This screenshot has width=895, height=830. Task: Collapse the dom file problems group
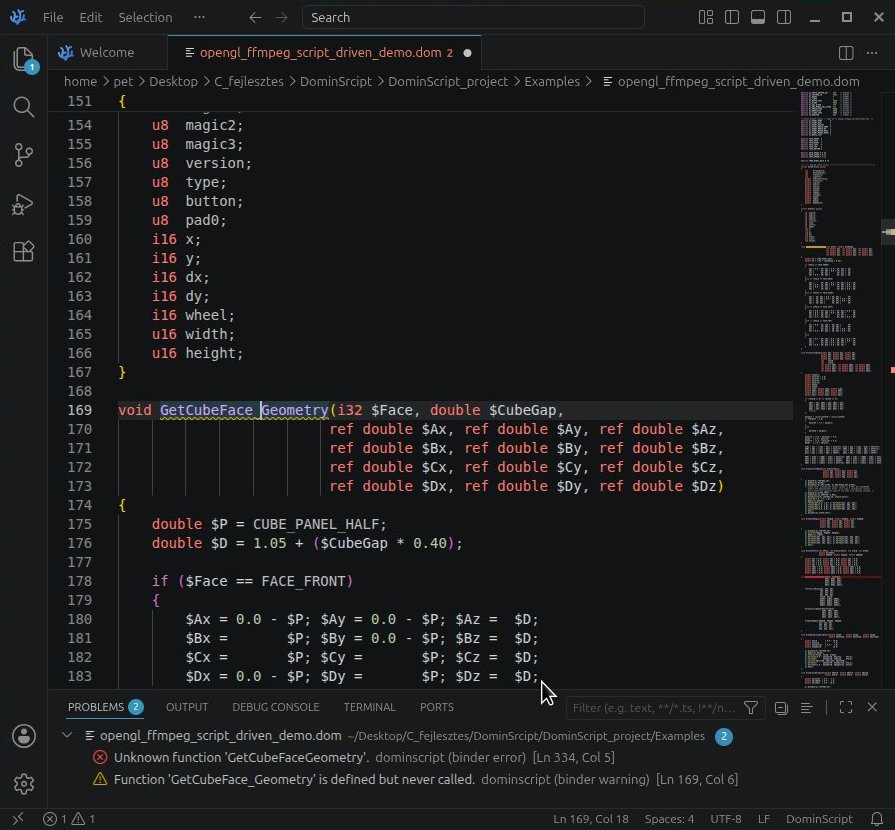[x=67, y=735]
